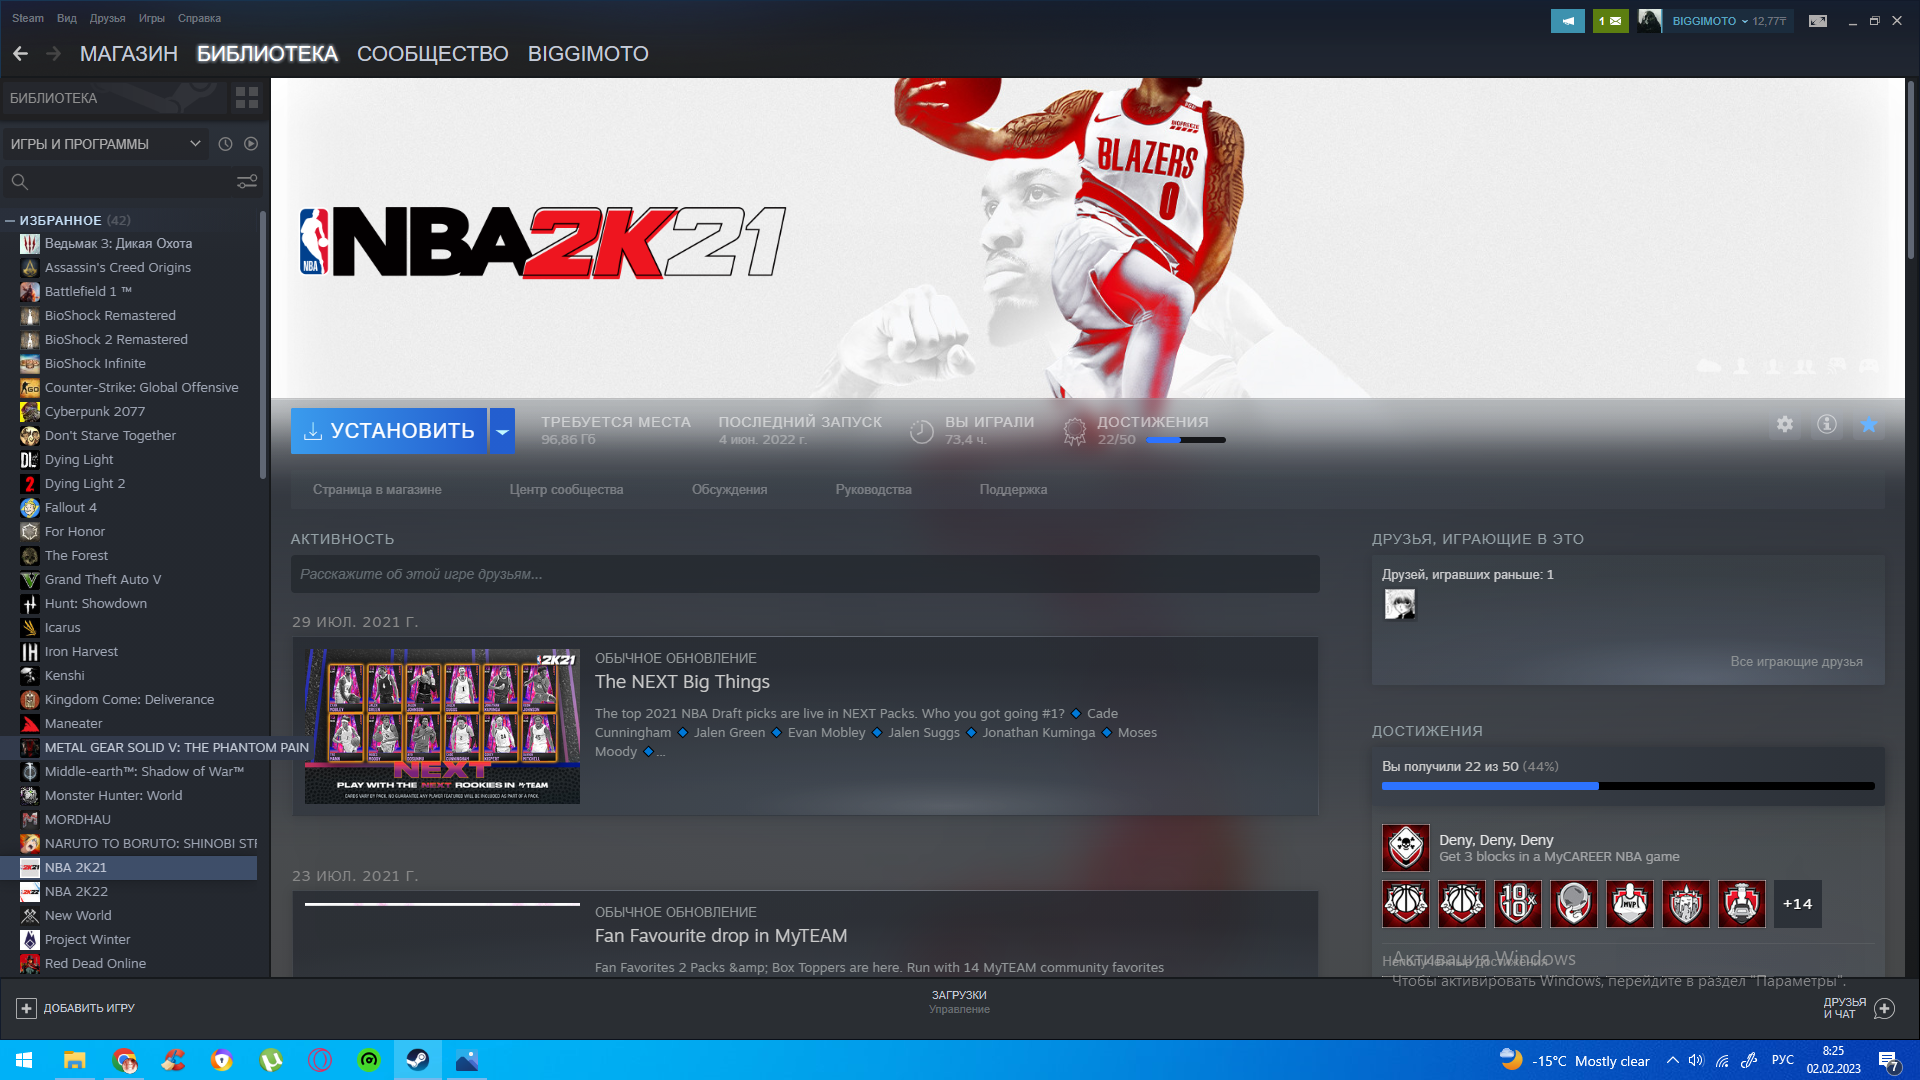Open Центр сообщества link

[x=566, y=489]
